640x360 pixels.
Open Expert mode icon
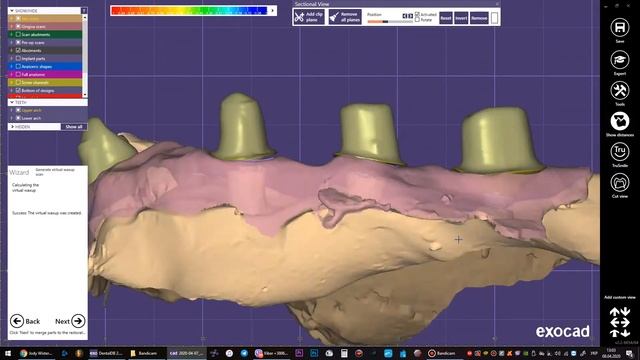click(x=620, y=60)
